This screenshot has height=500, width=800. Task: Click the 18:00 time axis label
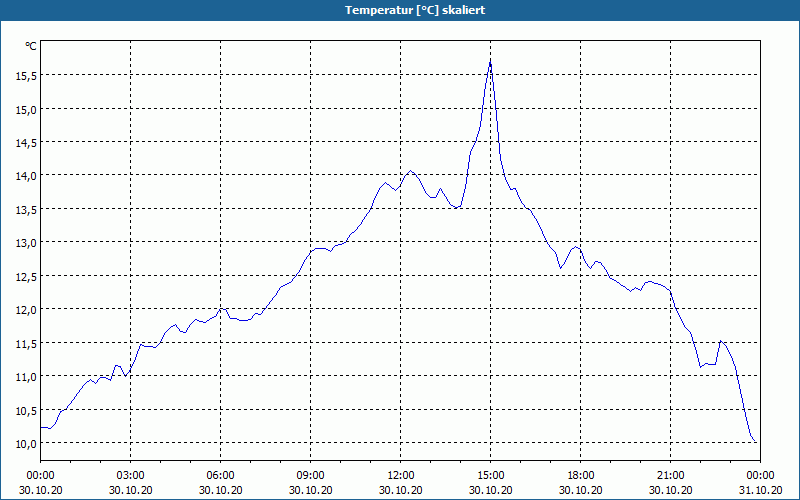point(581,476)
